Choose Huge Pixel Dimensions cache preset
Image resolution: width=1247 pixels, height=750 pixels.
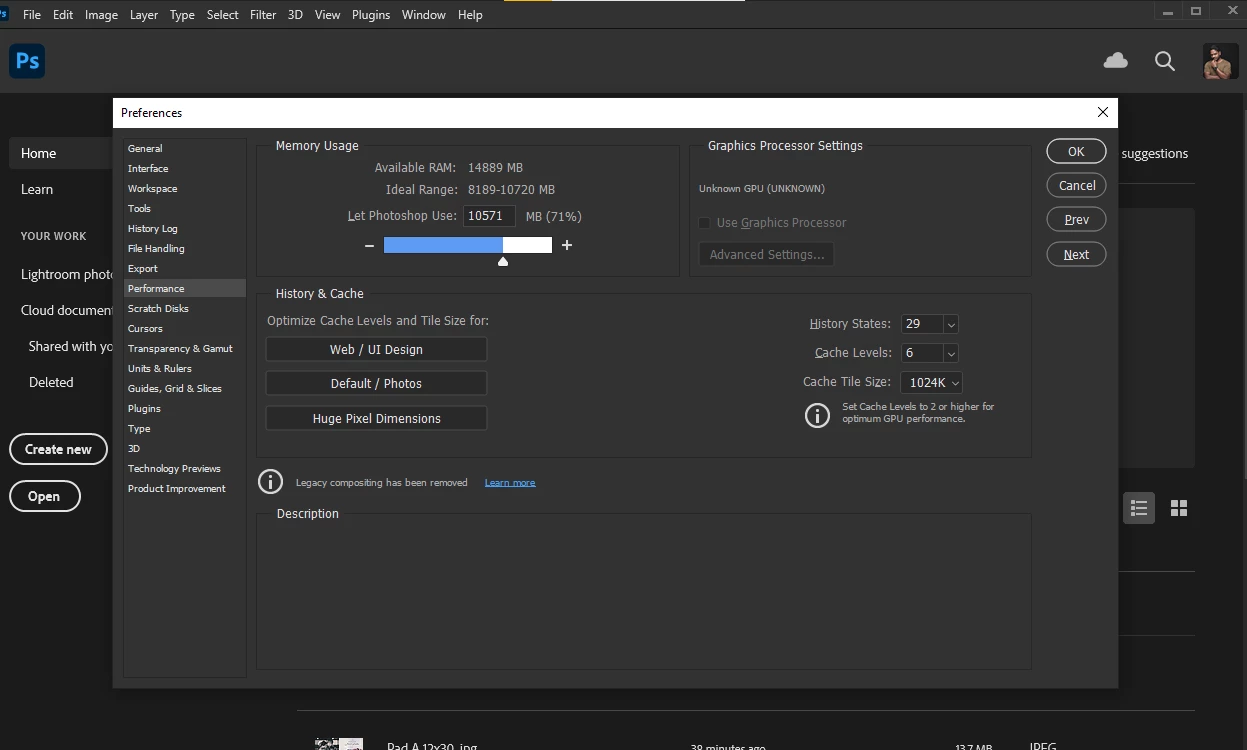point(376,418)
